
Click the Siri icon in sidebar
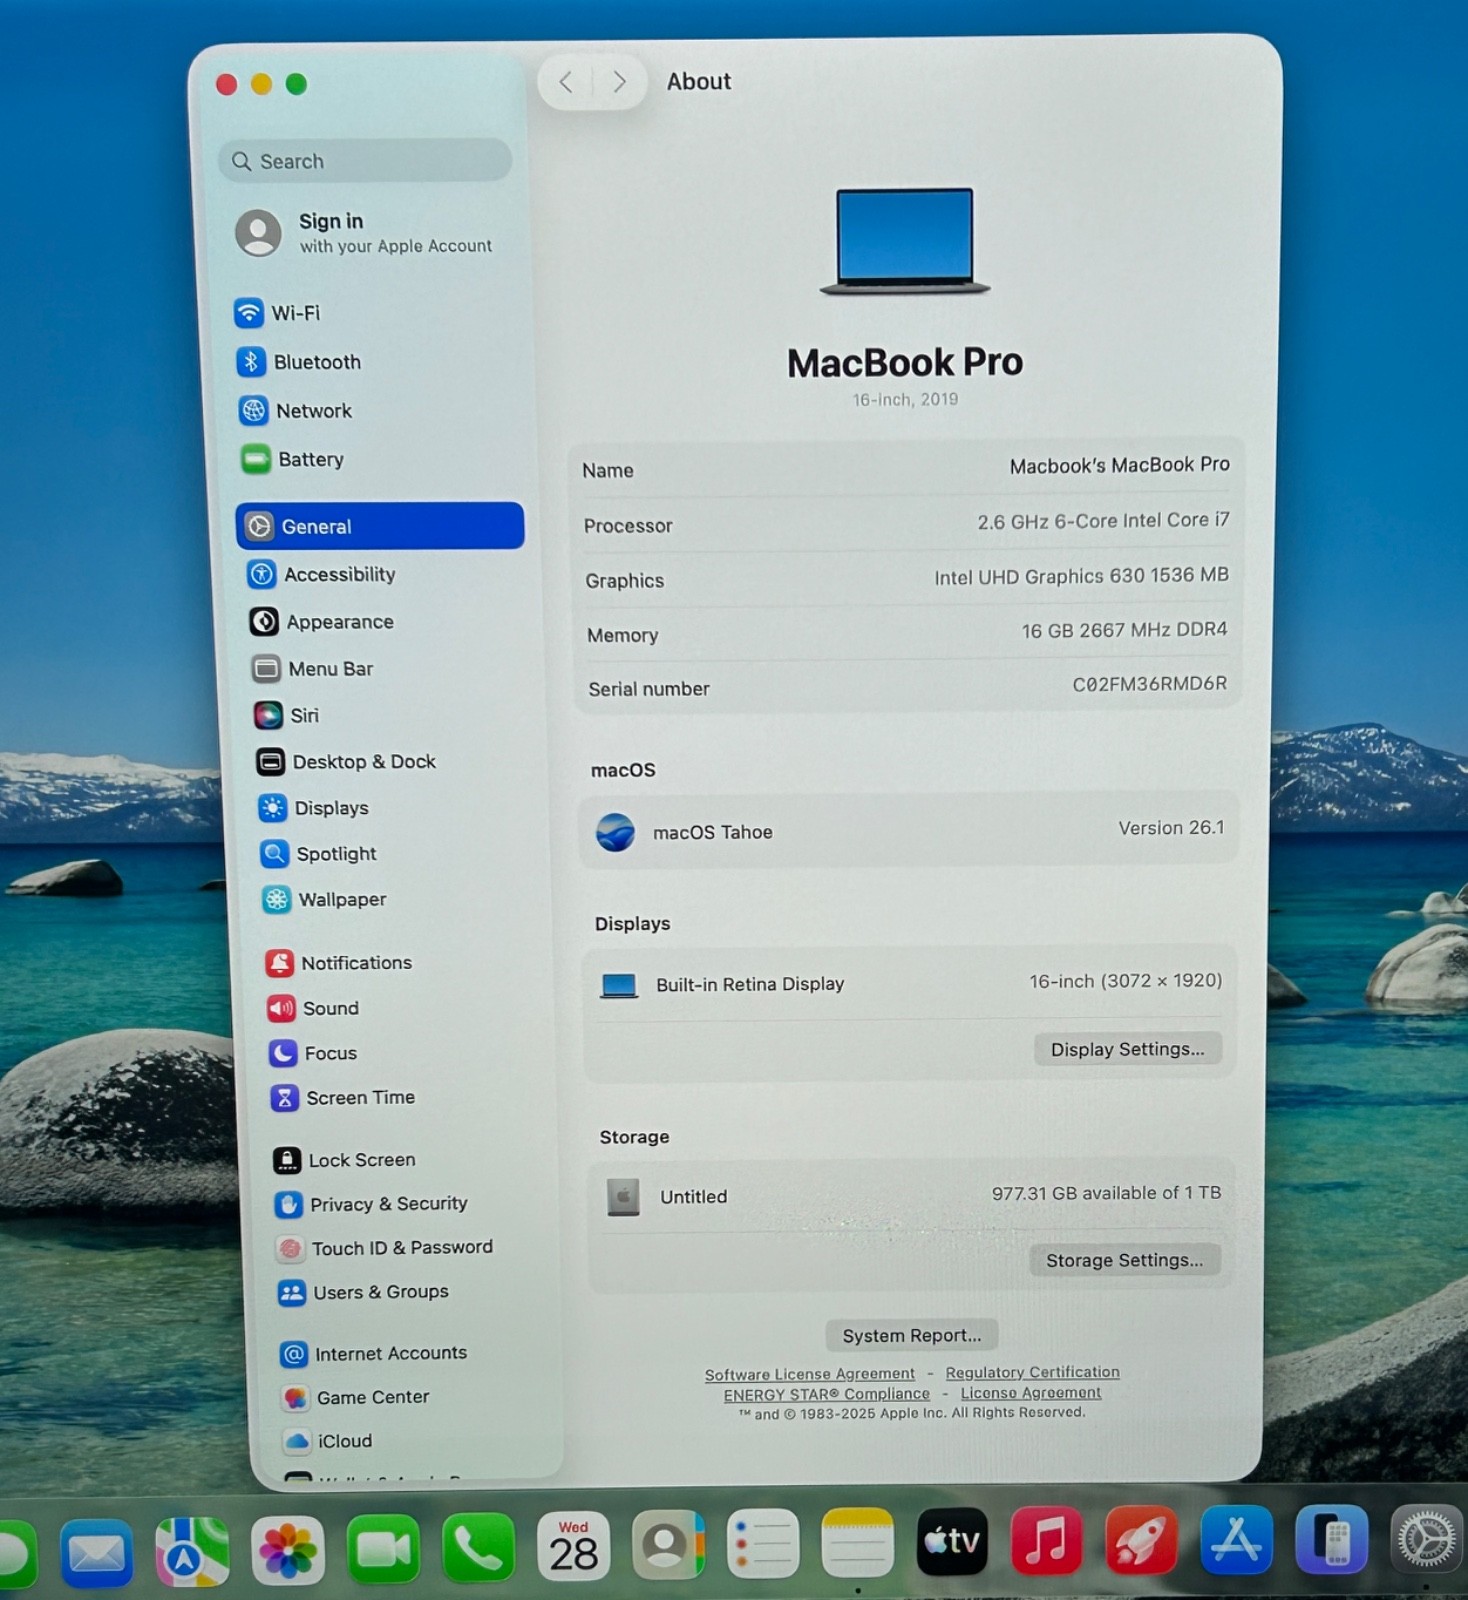268,715
